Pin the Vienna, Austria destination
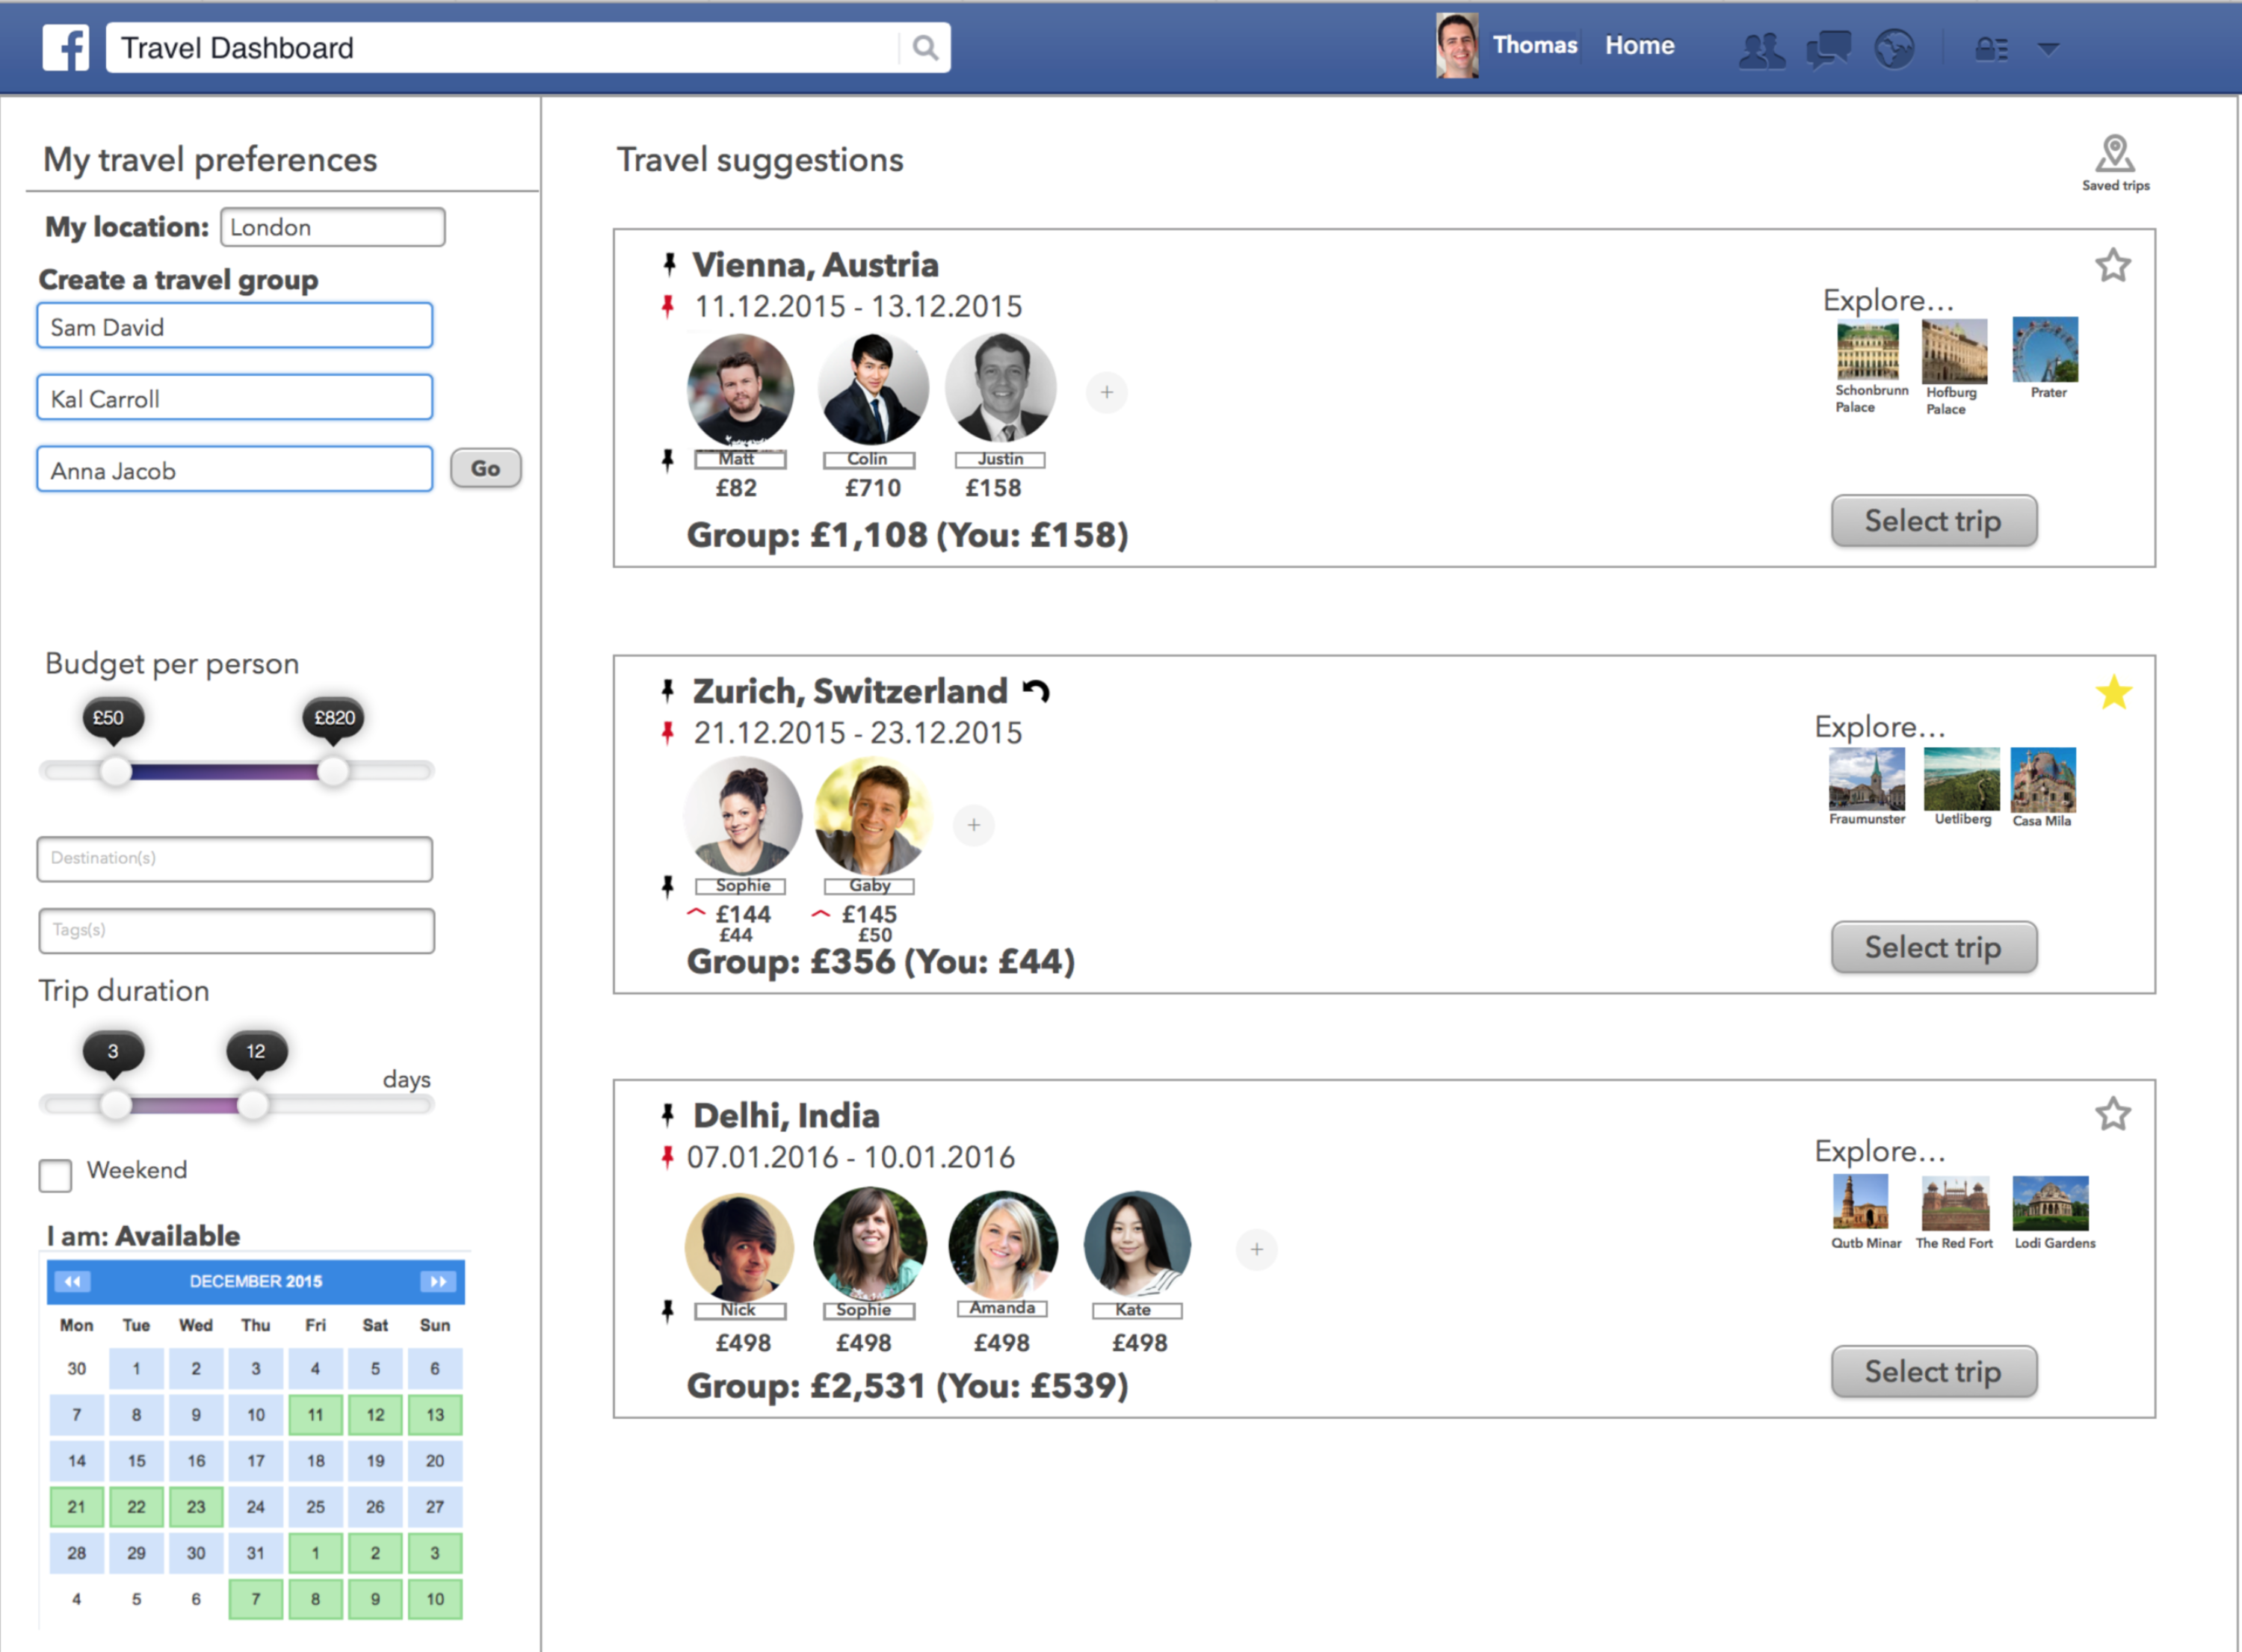This screenshot has width=2242, height=1652. click(669, 264)
